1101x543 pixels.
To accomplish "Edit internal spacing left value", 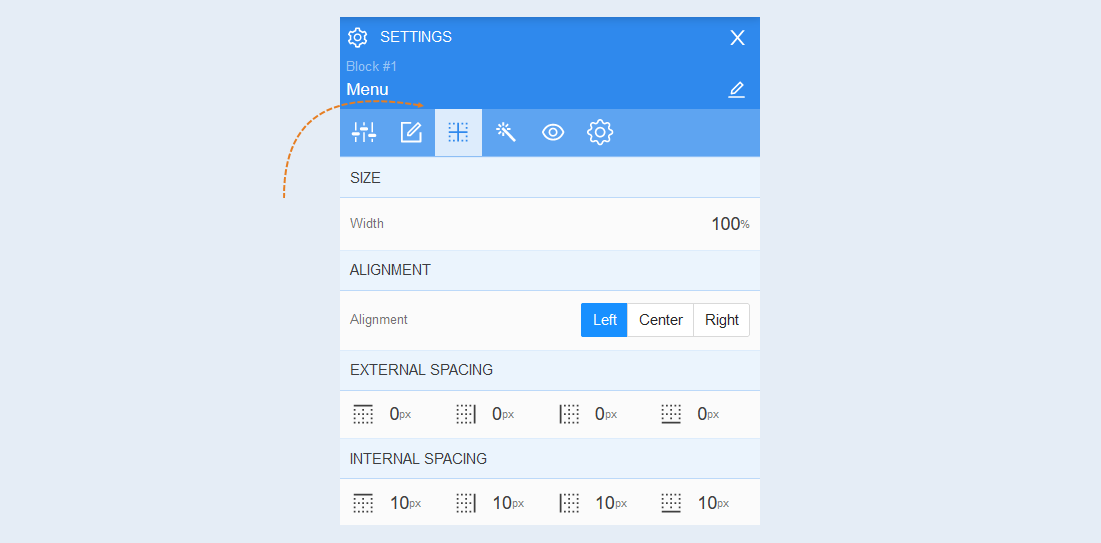I will point(611,503).
